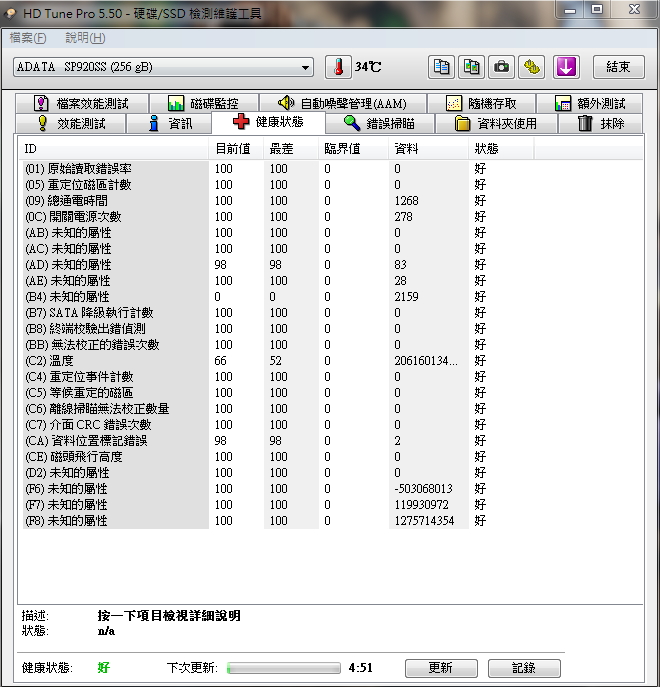
Task: Click the 結束 exit button
Action: [x=618, y=67]
